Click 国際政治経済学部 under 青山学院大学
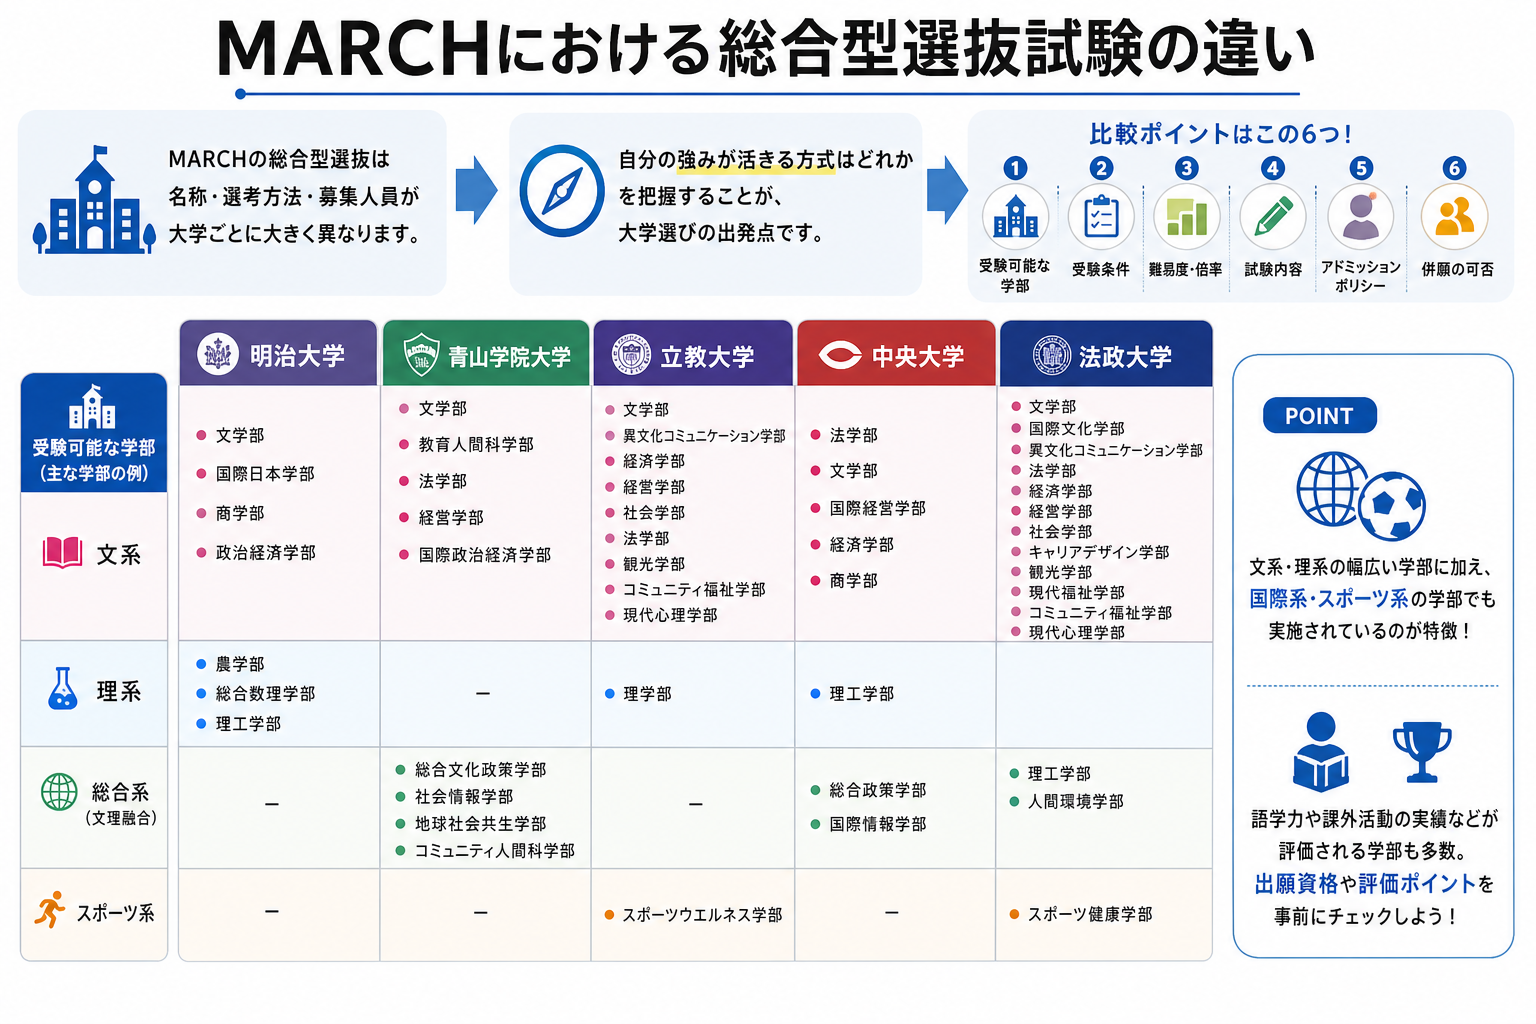 click(484, 555)
